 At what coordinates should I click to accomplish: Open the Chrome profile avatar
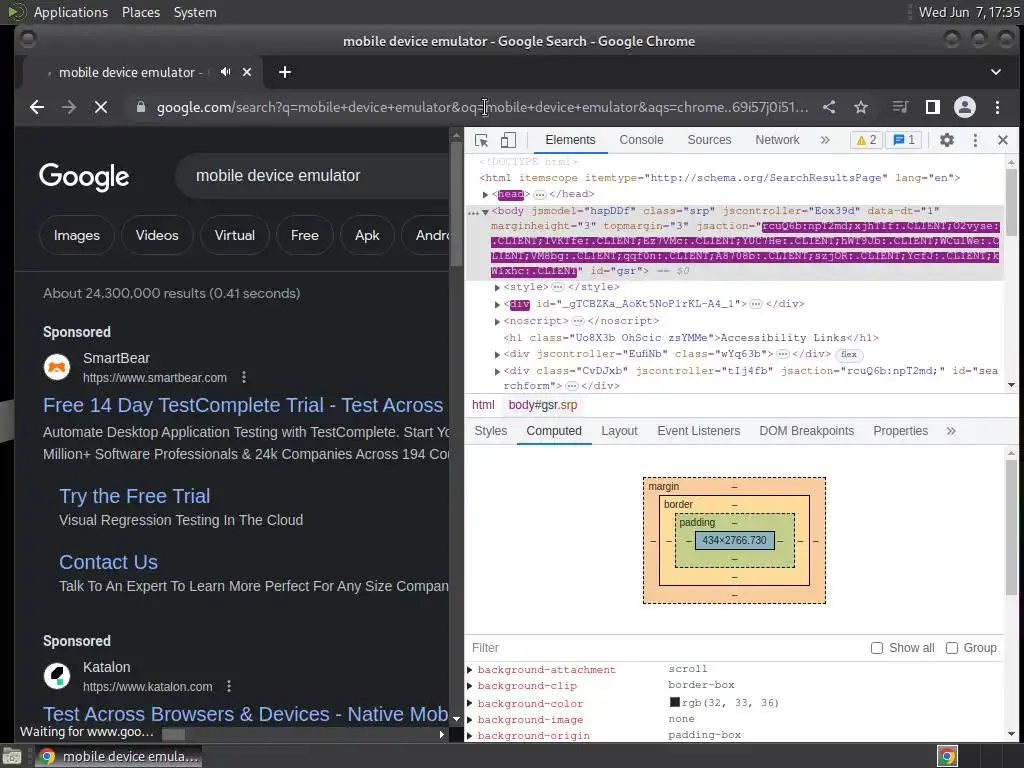965,107
